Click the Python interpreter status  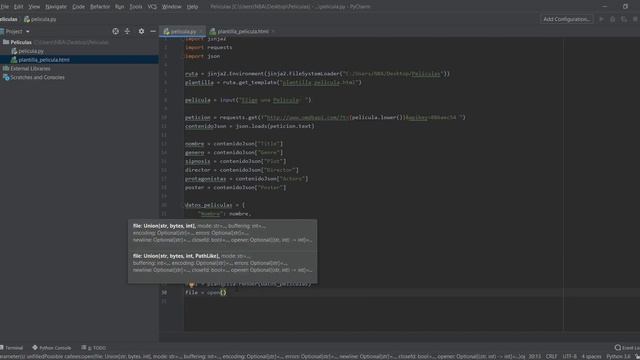[618, 356]
